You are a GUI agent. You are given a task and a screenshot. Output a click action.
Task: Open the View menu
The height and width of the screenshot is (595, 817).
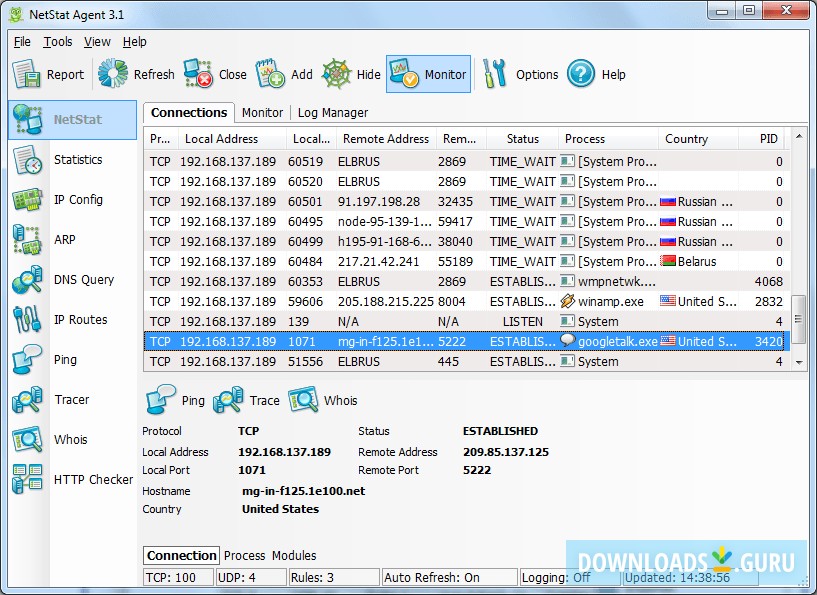click(97, 42)
